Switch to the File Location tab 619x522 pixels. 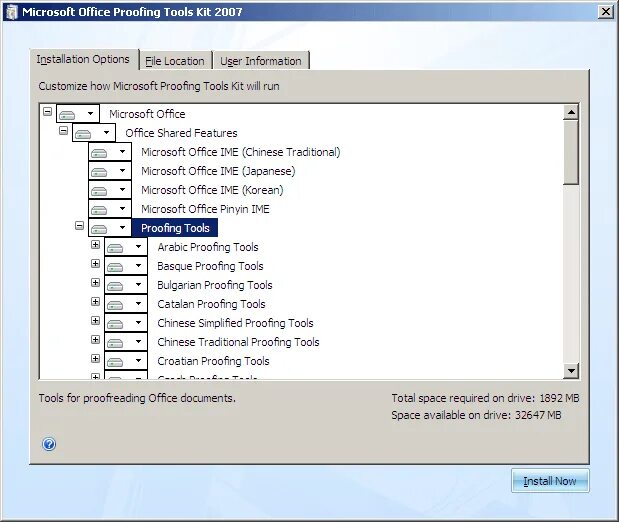click(175, 61)
